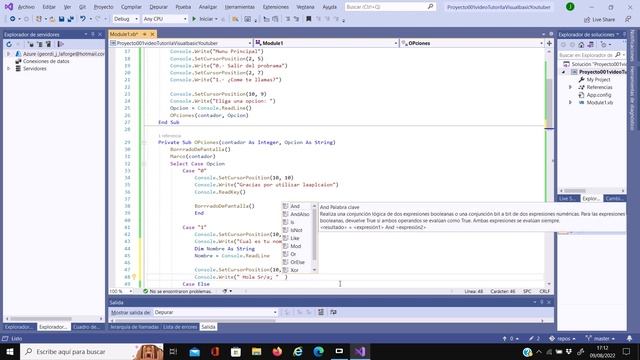Open the Proyecto menu
Screen dimensions: 640x360
(104, 7)
